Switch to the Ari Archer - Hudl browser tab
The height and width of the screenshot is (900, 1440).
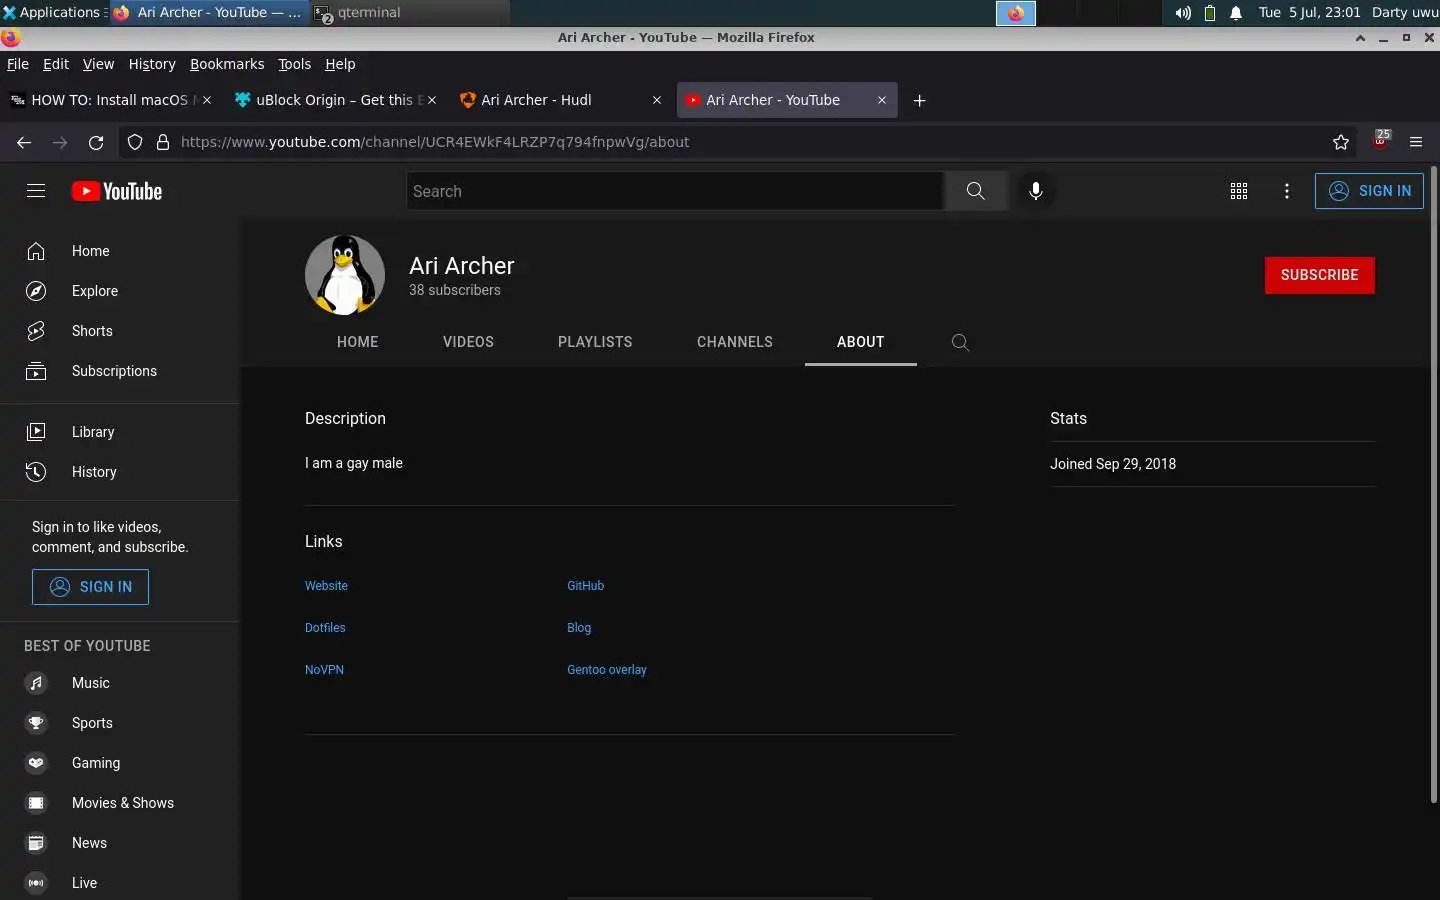click(x=560, y=100)
